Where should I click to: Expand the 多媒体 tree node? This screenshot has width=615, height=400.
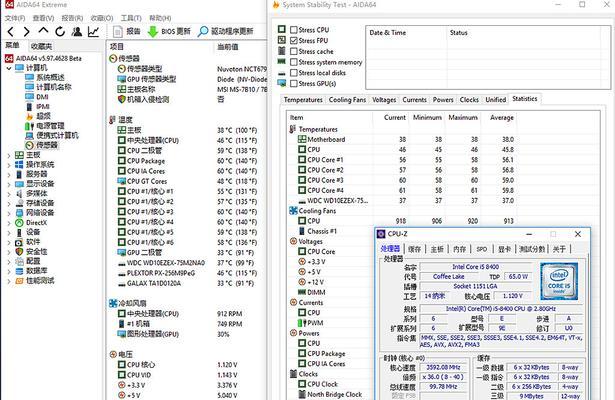pyautogui.click(x=9, y=194)
